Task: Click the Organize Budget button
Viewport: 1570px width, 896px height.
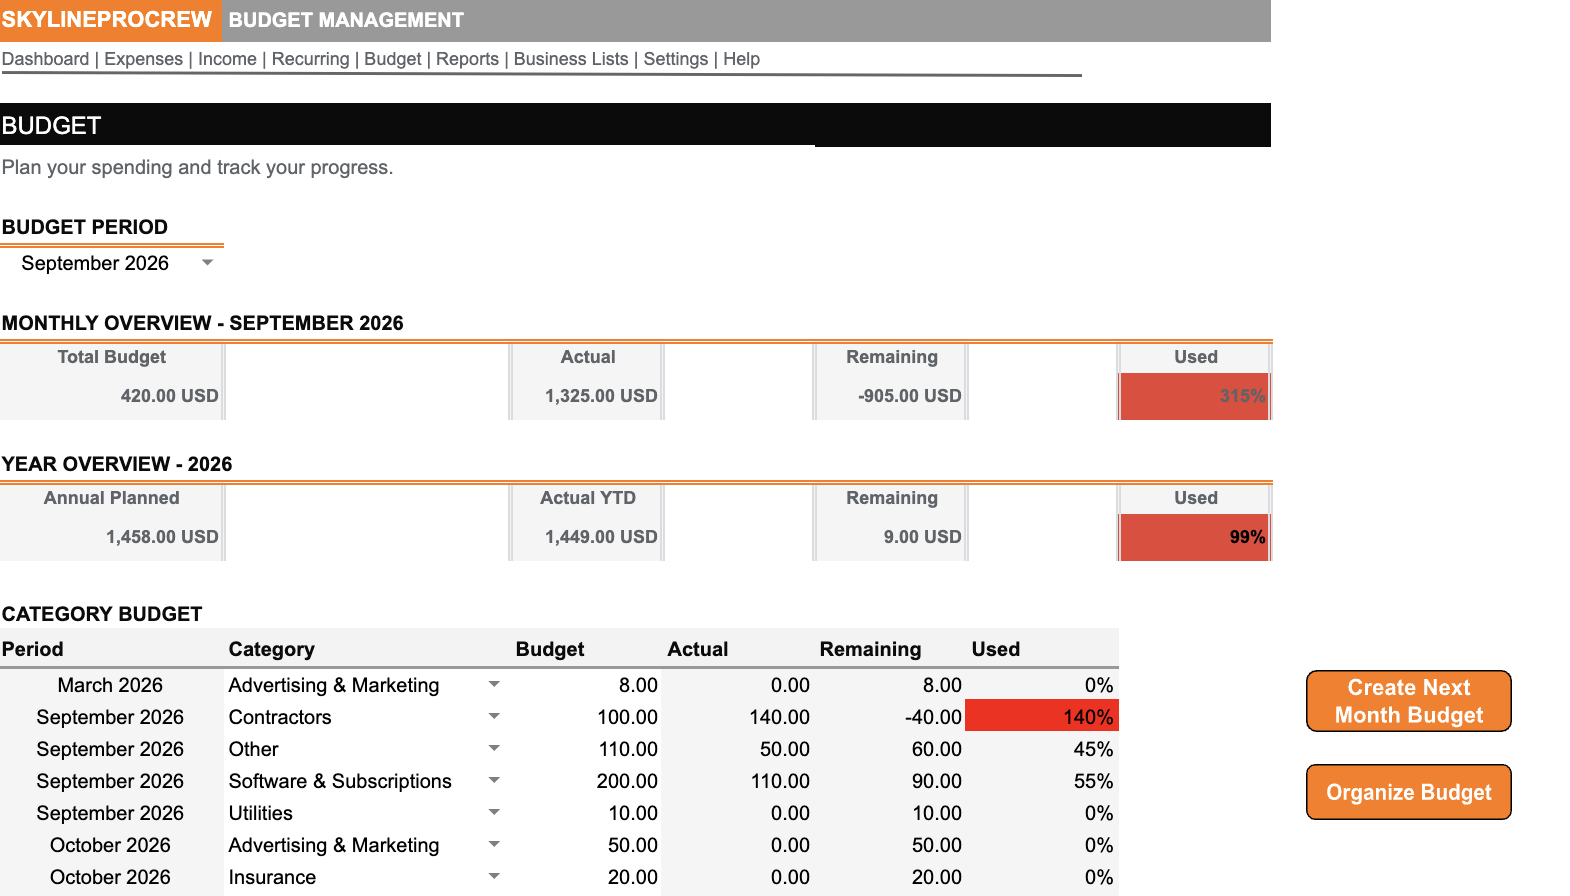Action: click(1408, 792)
